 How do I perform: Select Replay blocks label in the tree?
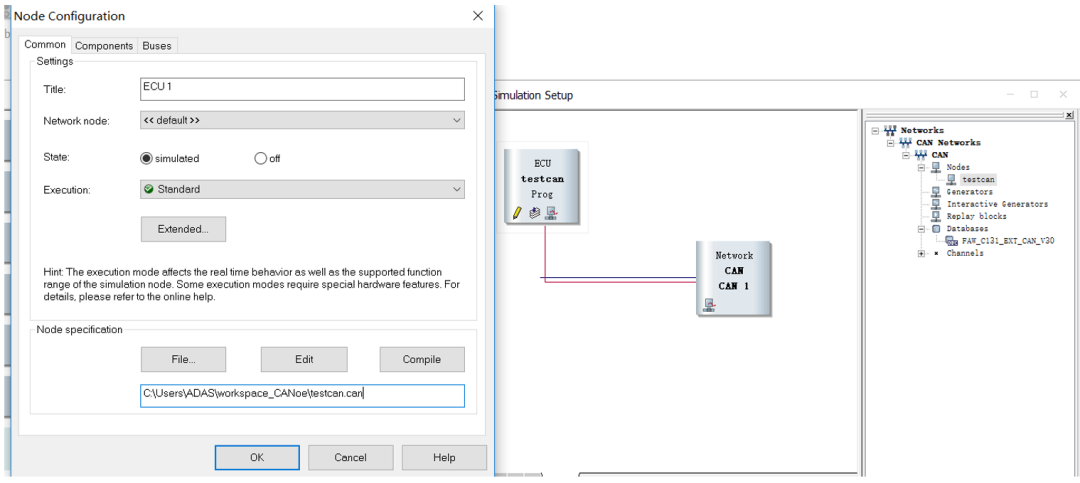click(x=976, y=216)
